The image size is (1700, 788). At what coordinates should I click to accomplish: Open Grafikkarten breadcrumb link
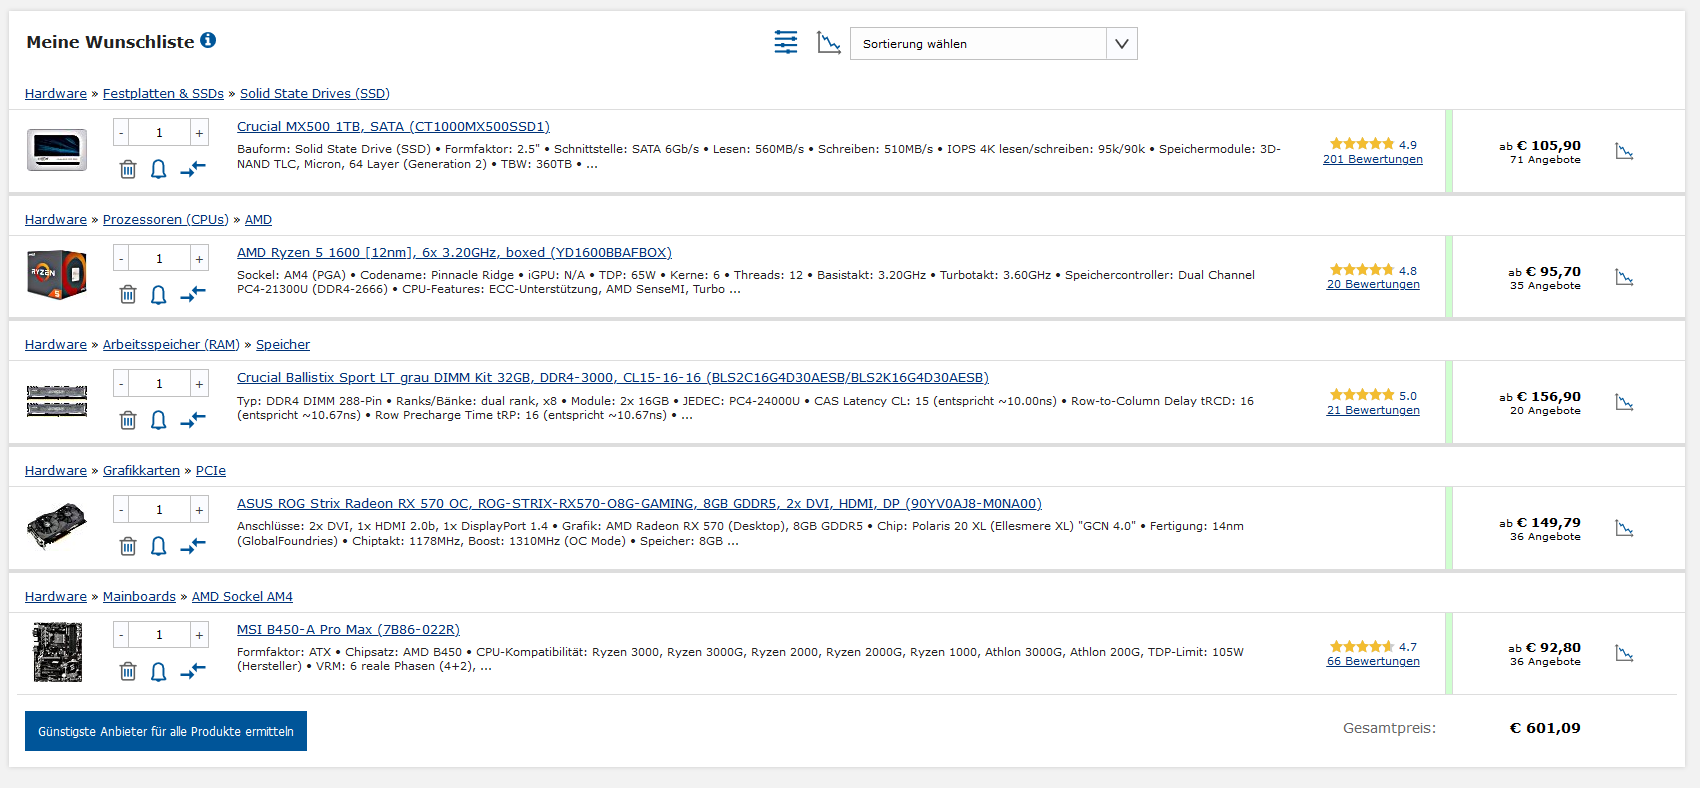click(x=141, y=471)
